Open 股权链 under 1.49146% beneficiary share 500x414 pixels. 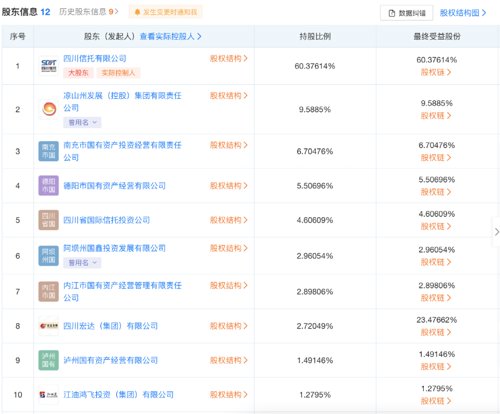point(436,367)
